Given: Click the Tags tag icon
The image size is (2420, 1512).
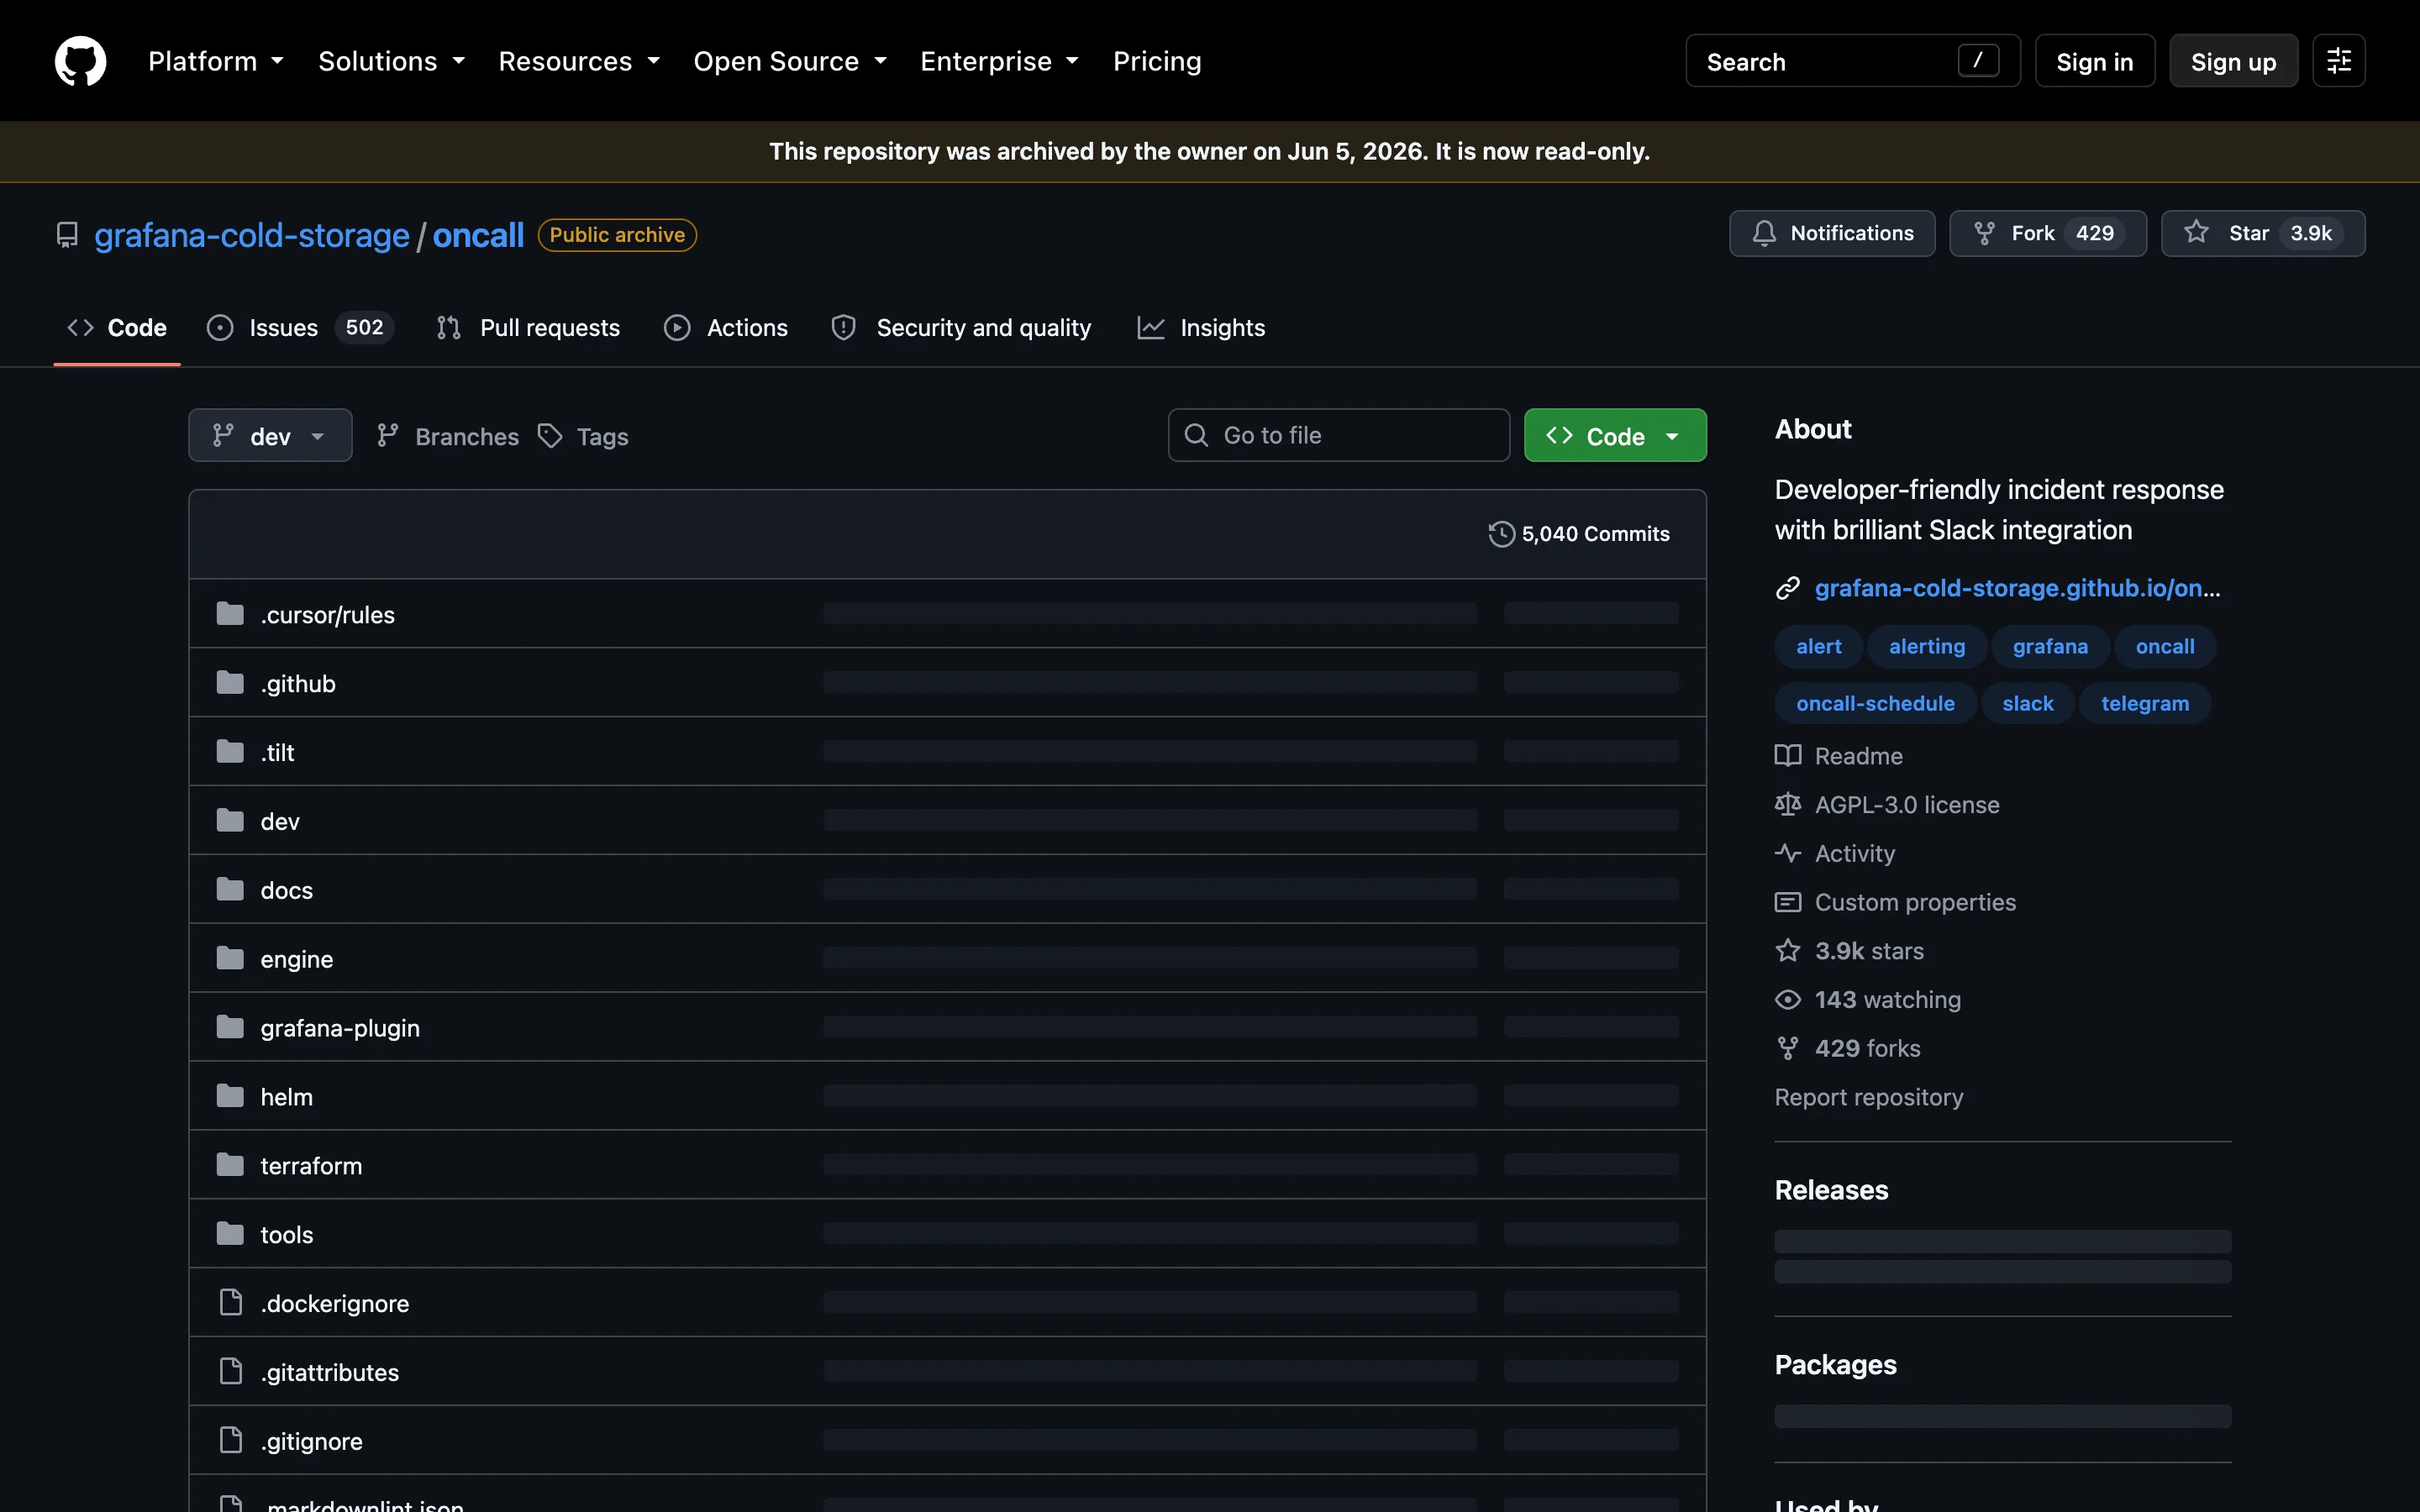Looking at the screenshot, I should pyautogui.click(x=550, y=436).
